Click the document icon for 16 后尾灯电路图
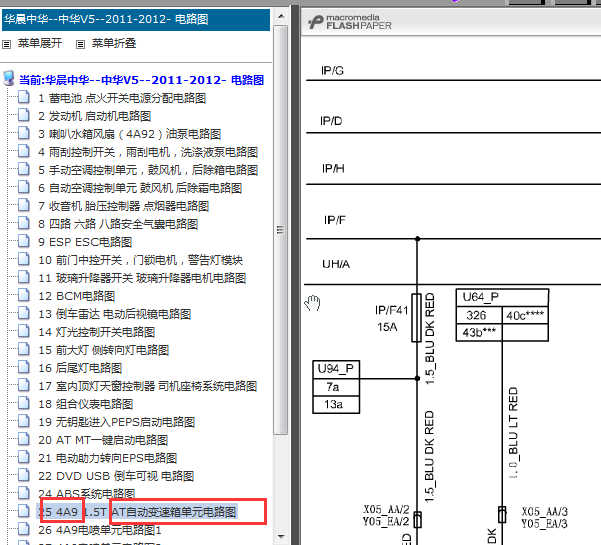This screenshot has height=545, width=601. (24, 367)
